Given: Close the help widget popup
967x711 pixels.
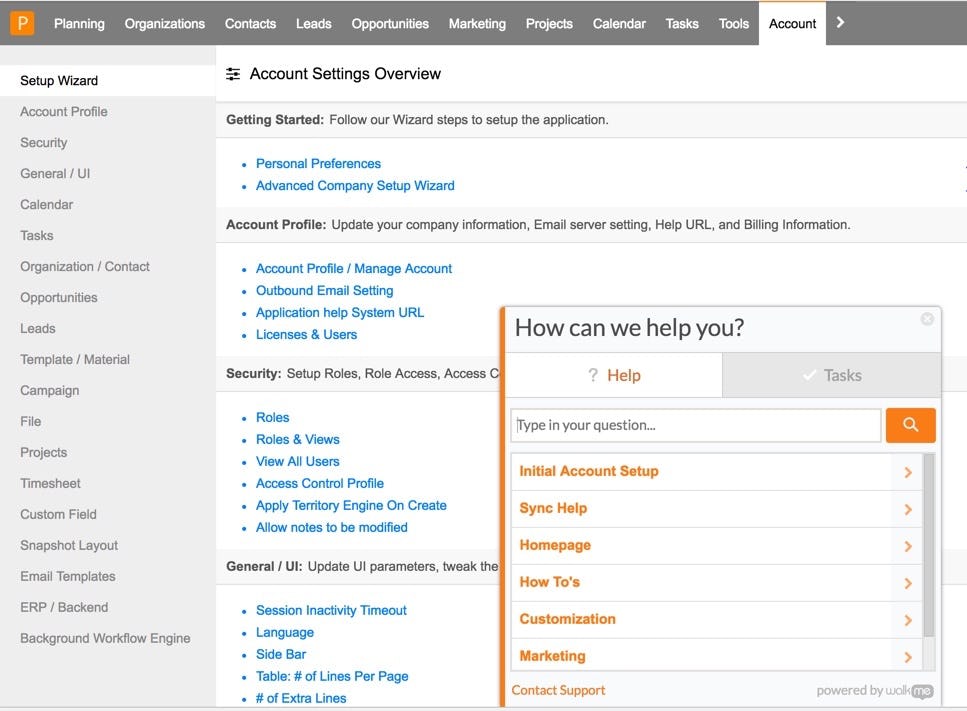Looking at the screenshot, I should (927, 319).
